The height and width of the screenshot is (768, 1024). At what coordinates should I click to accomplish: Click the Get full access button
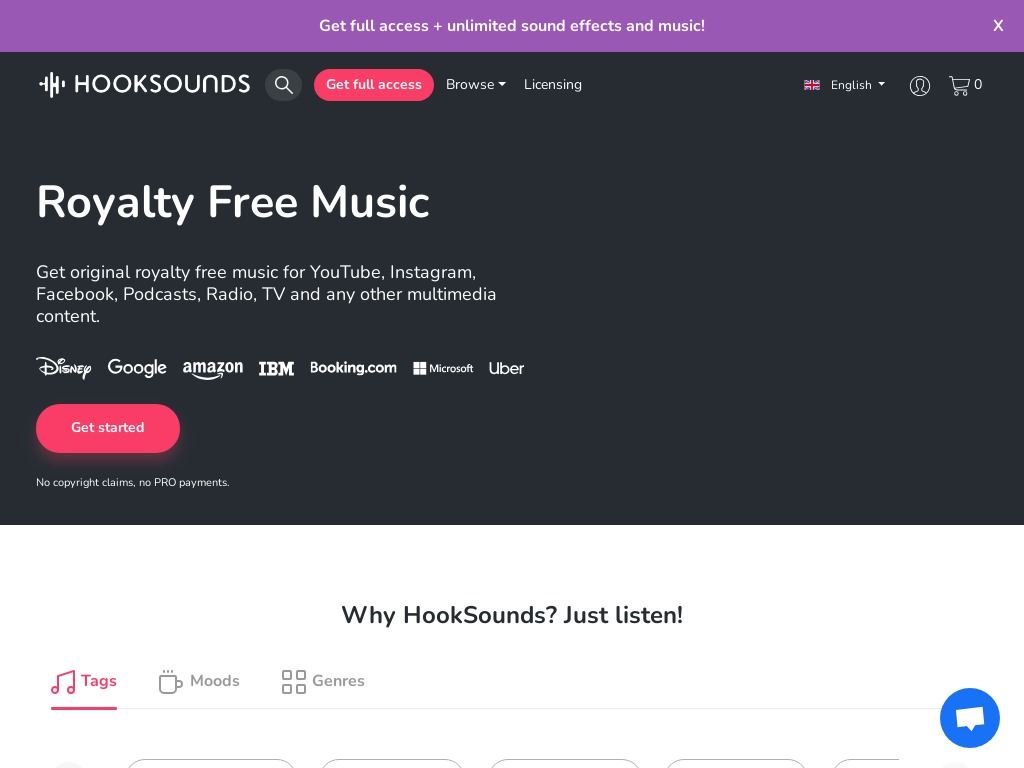point(374,85)
